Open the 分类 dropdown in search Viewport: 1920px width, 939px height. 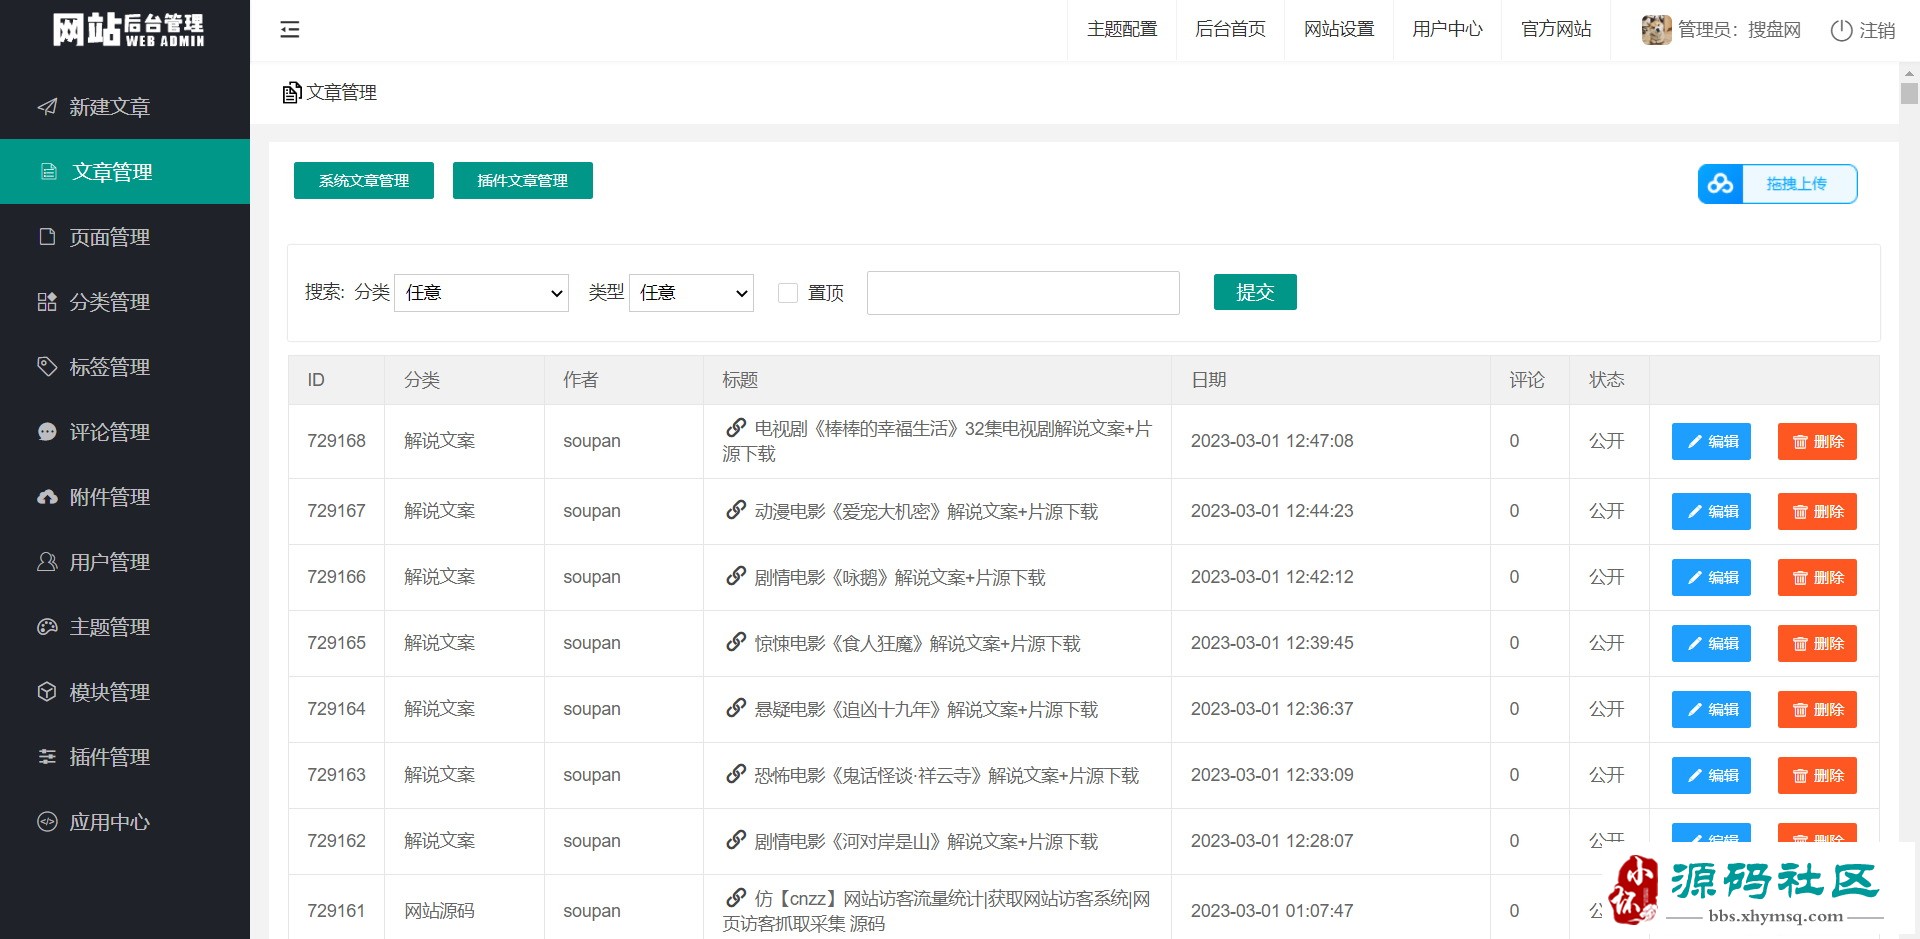click(x=481, y=293)
